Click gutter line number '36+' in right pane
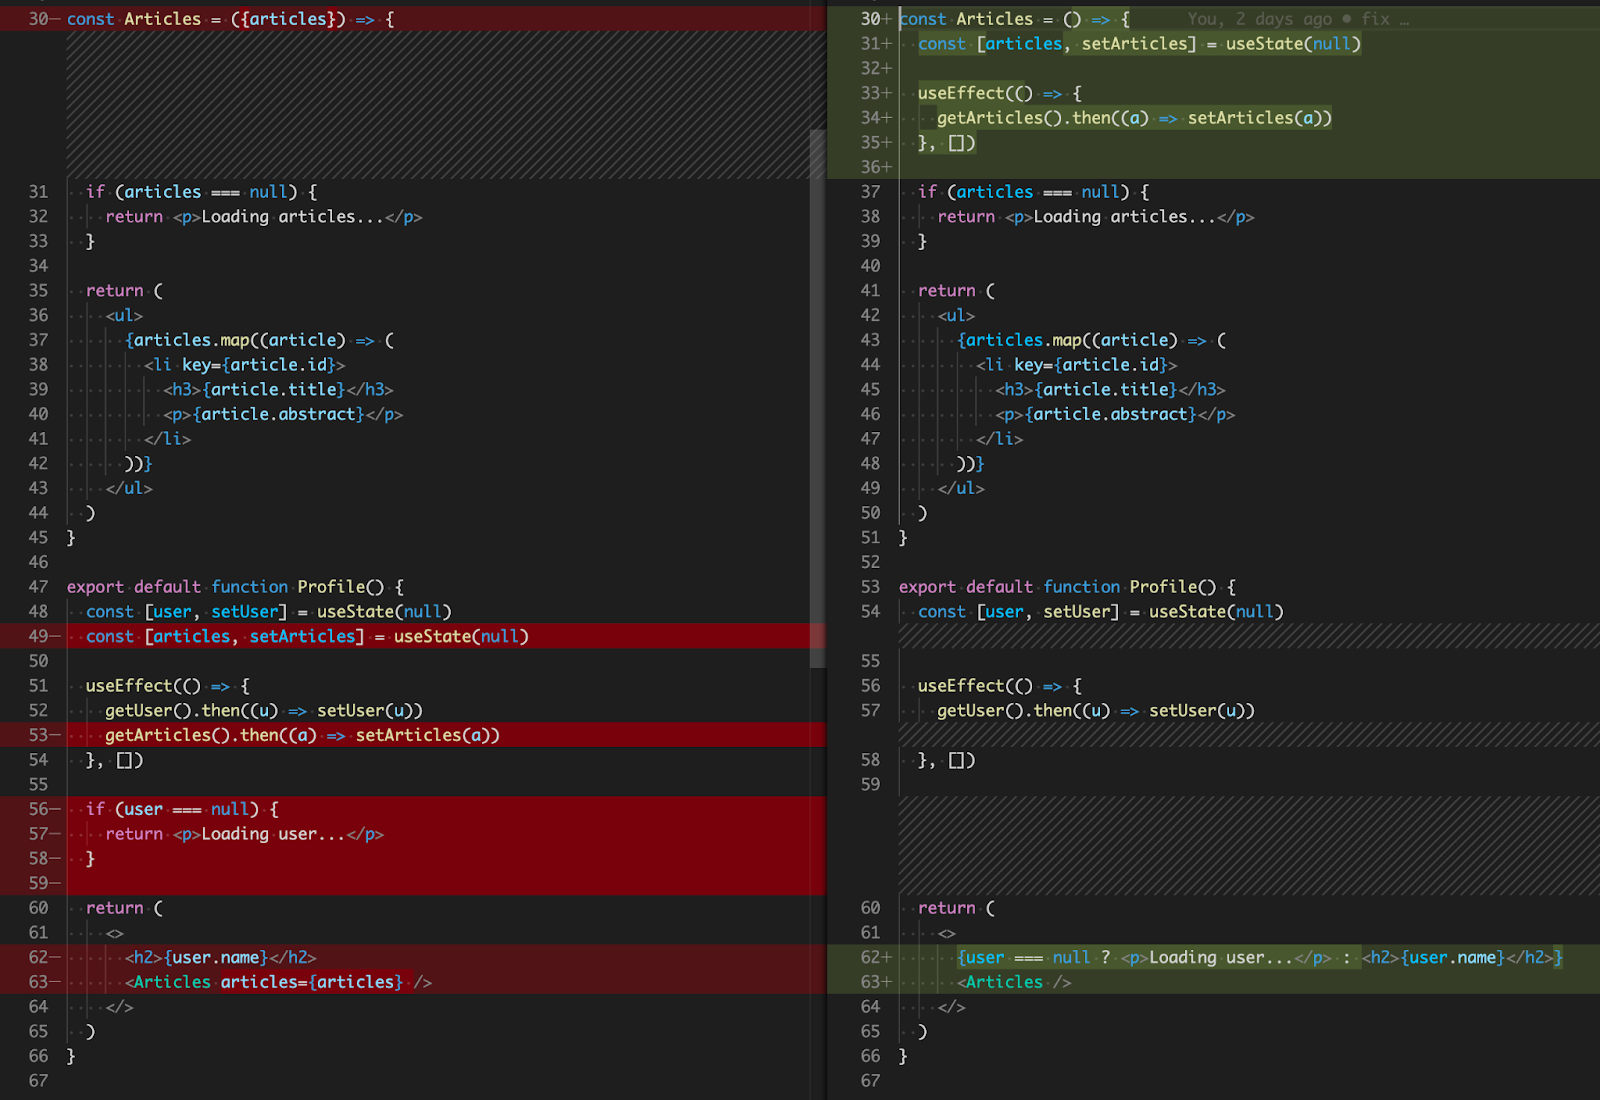This screenshot has height=1100, width=1600. point(876,167)
